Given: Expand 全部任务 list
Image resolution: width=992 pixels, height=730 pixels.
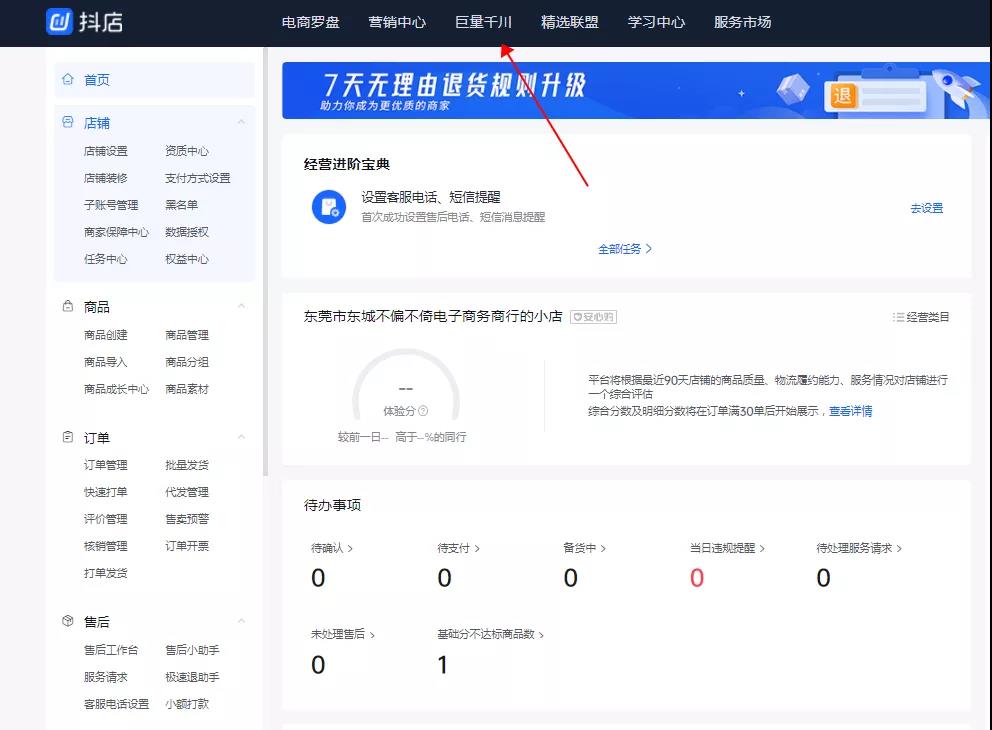Looking at the screenshot, I should [624, 249].
